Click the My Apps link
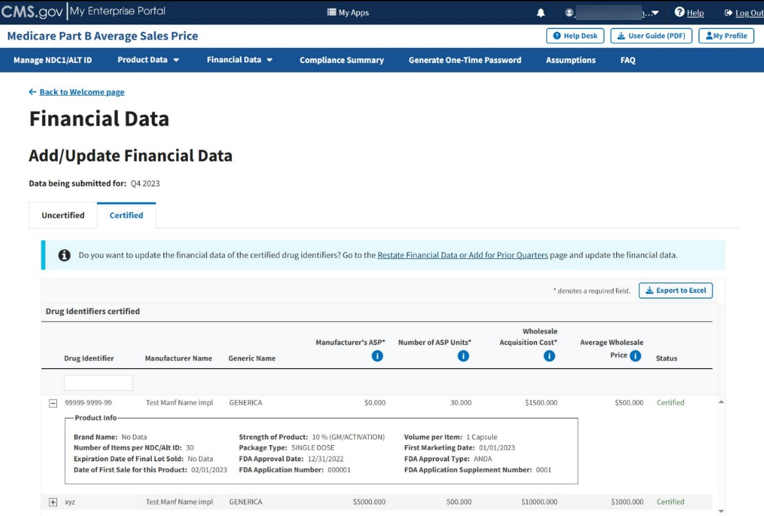The height and width of the screenshot is (516, 764). [353, 13]
